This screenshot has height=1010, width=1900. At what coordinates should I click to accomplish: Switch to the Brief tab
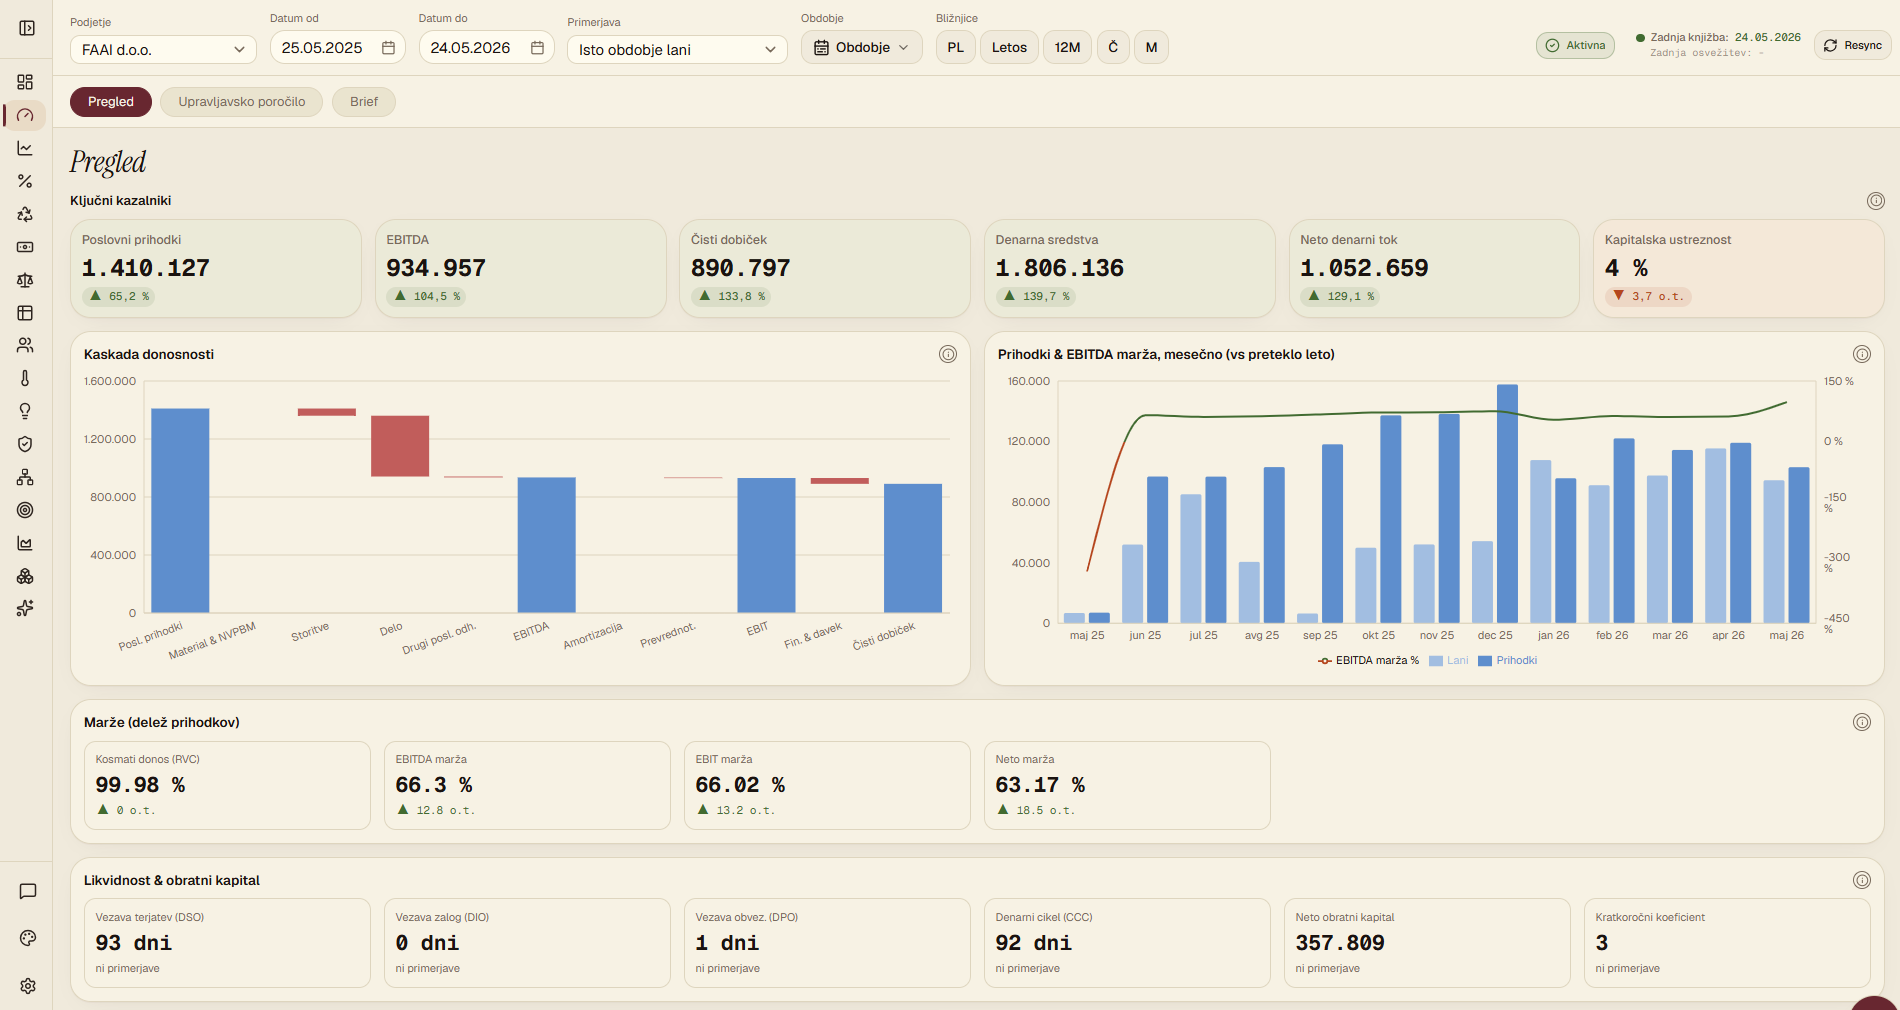tap(364, 102)
